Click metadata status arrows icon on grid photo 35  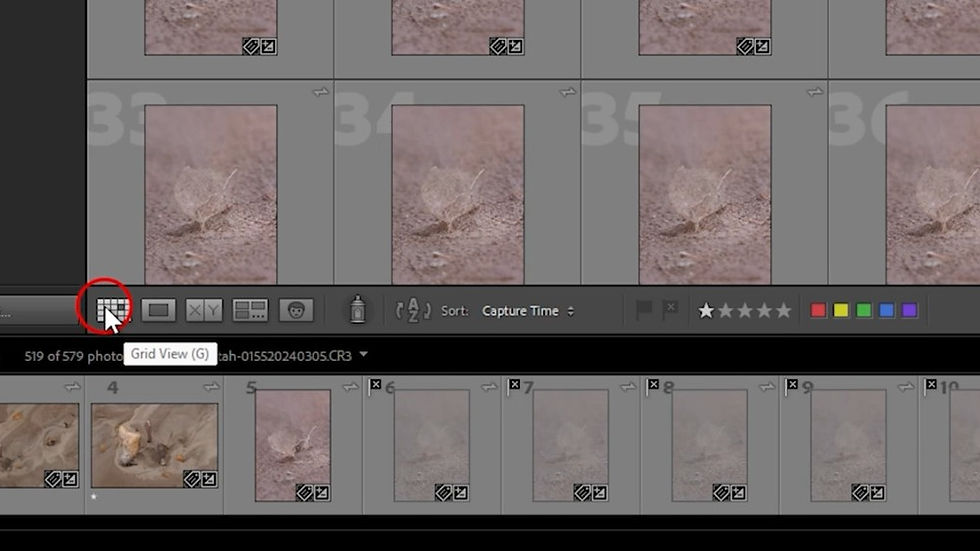pos(814,92)
